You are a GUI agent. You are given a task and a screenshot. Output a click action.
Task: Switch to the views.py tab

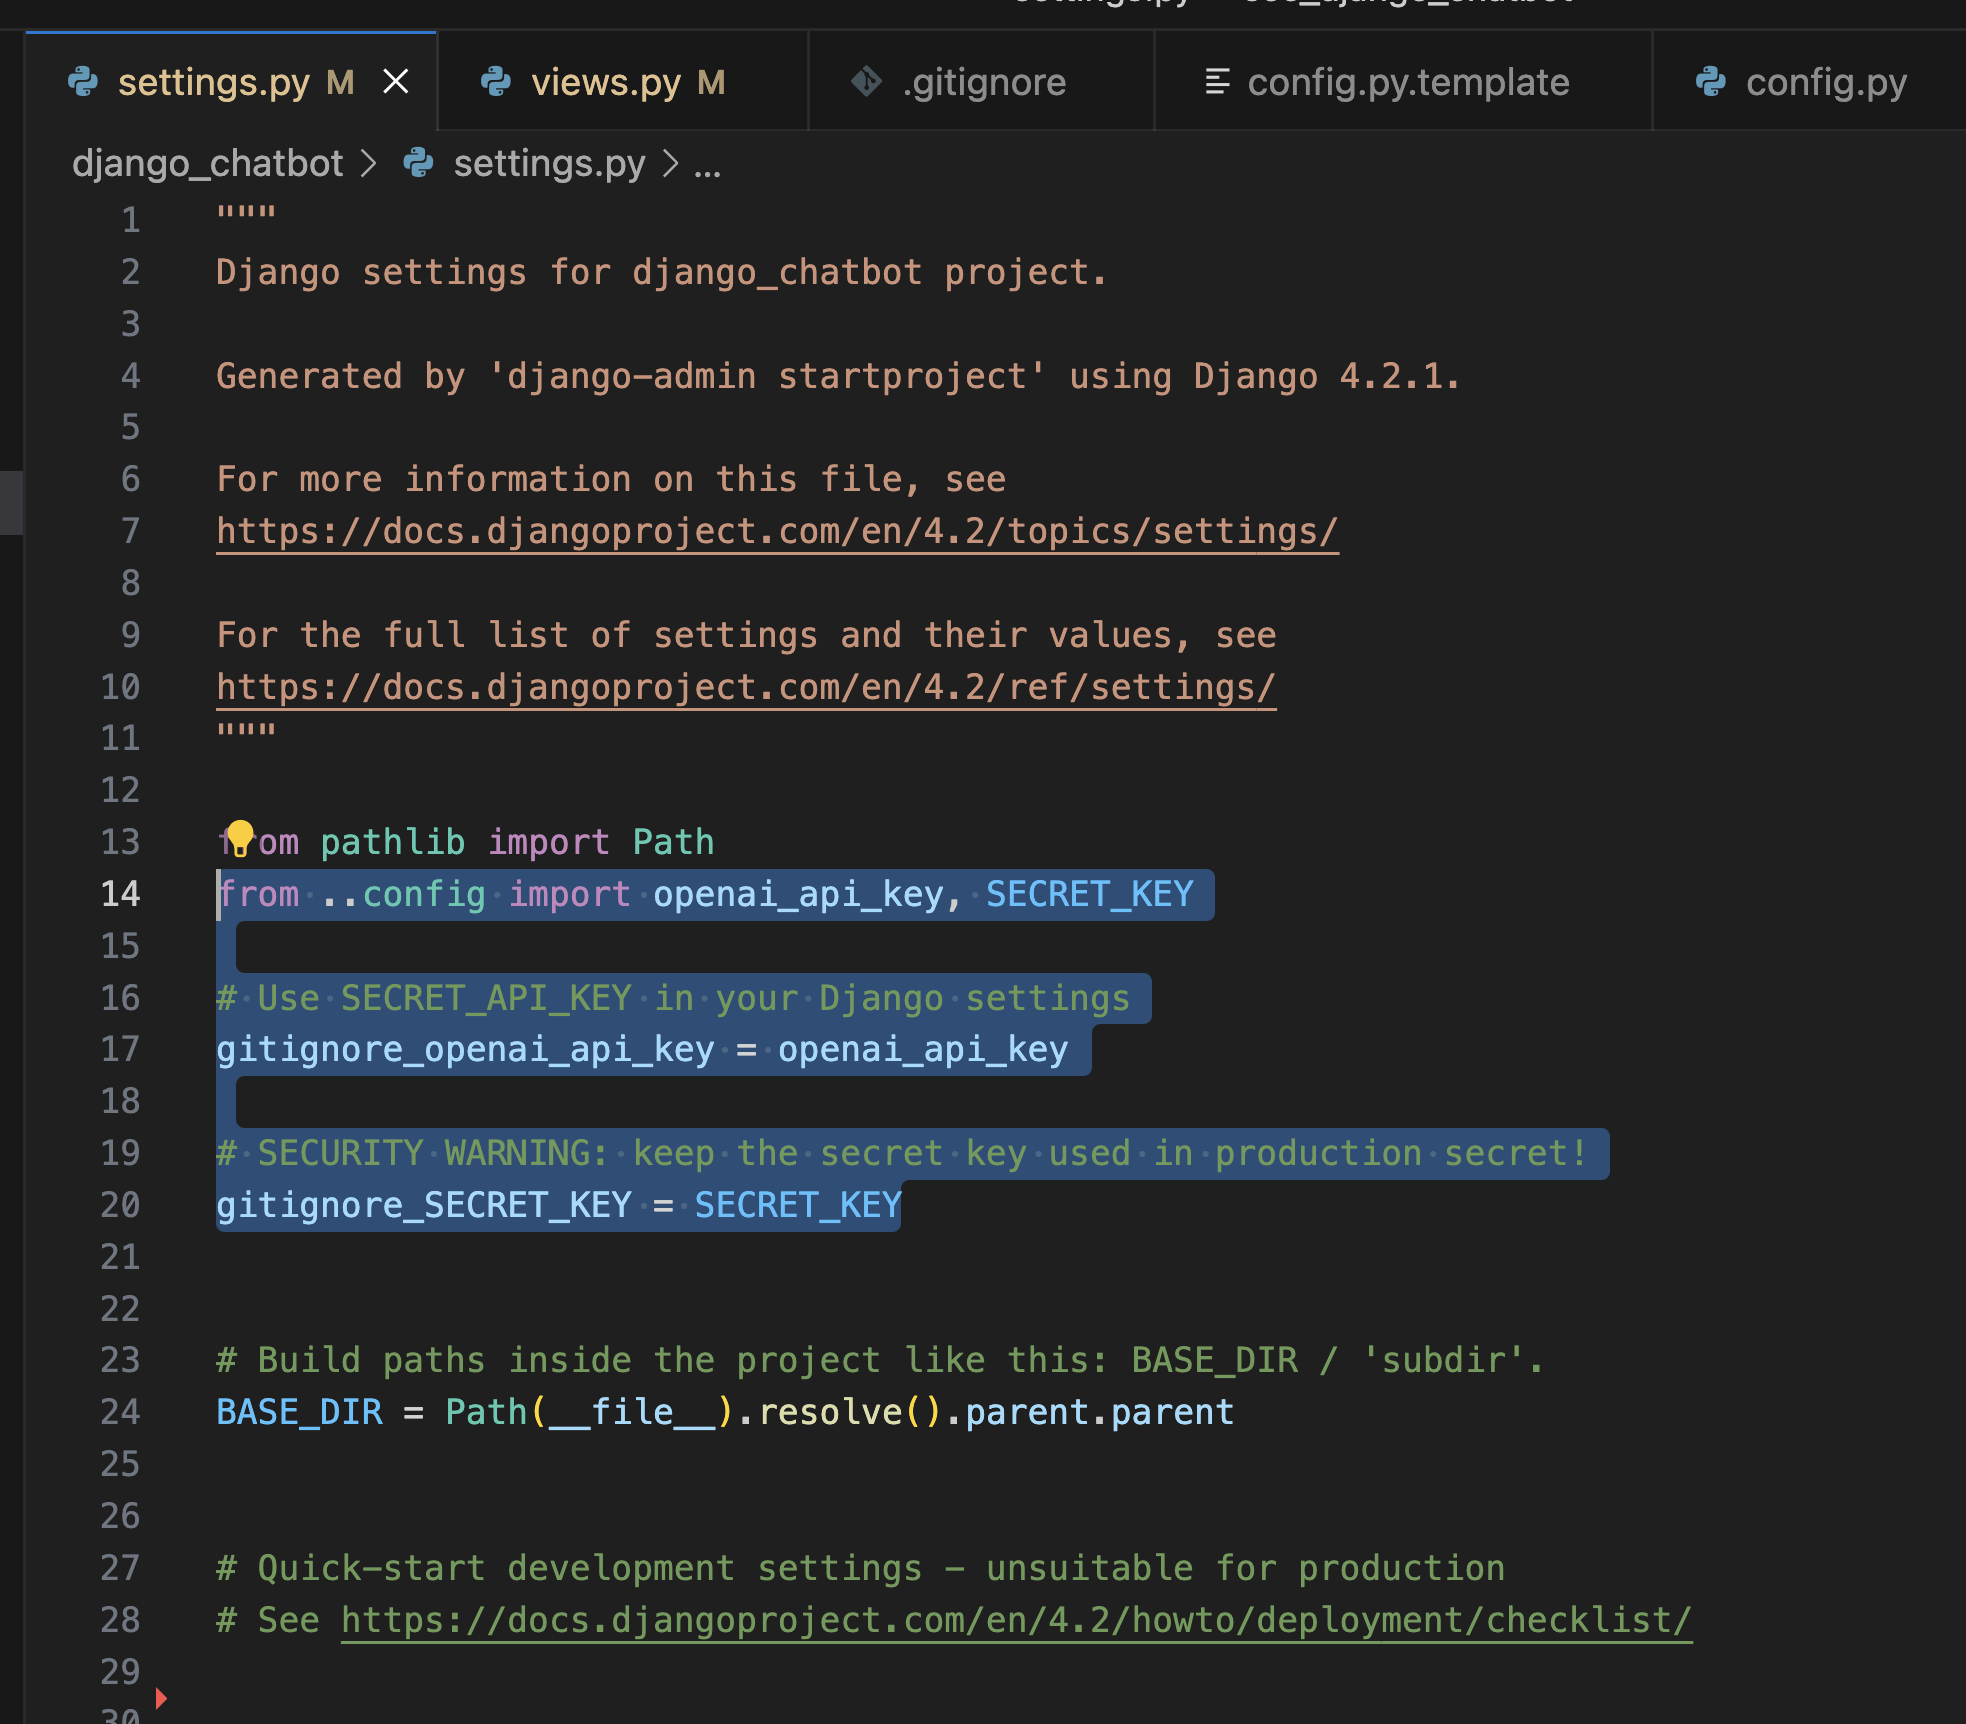click(606, 82)
